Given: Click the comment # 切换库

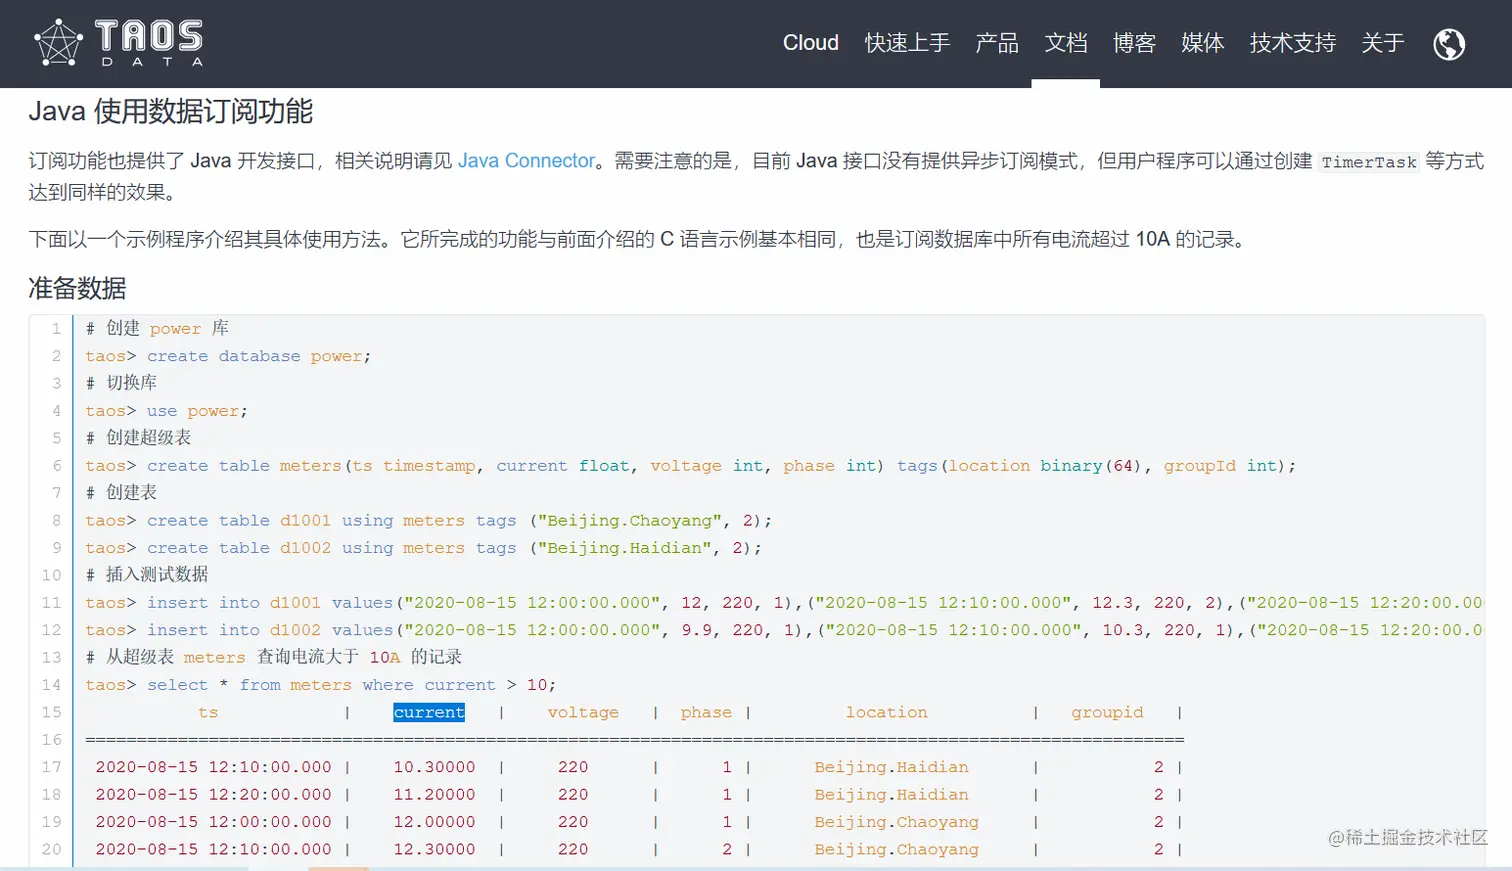Looking at the screenshot, I should pyautogui.click(x=121, y=383).
